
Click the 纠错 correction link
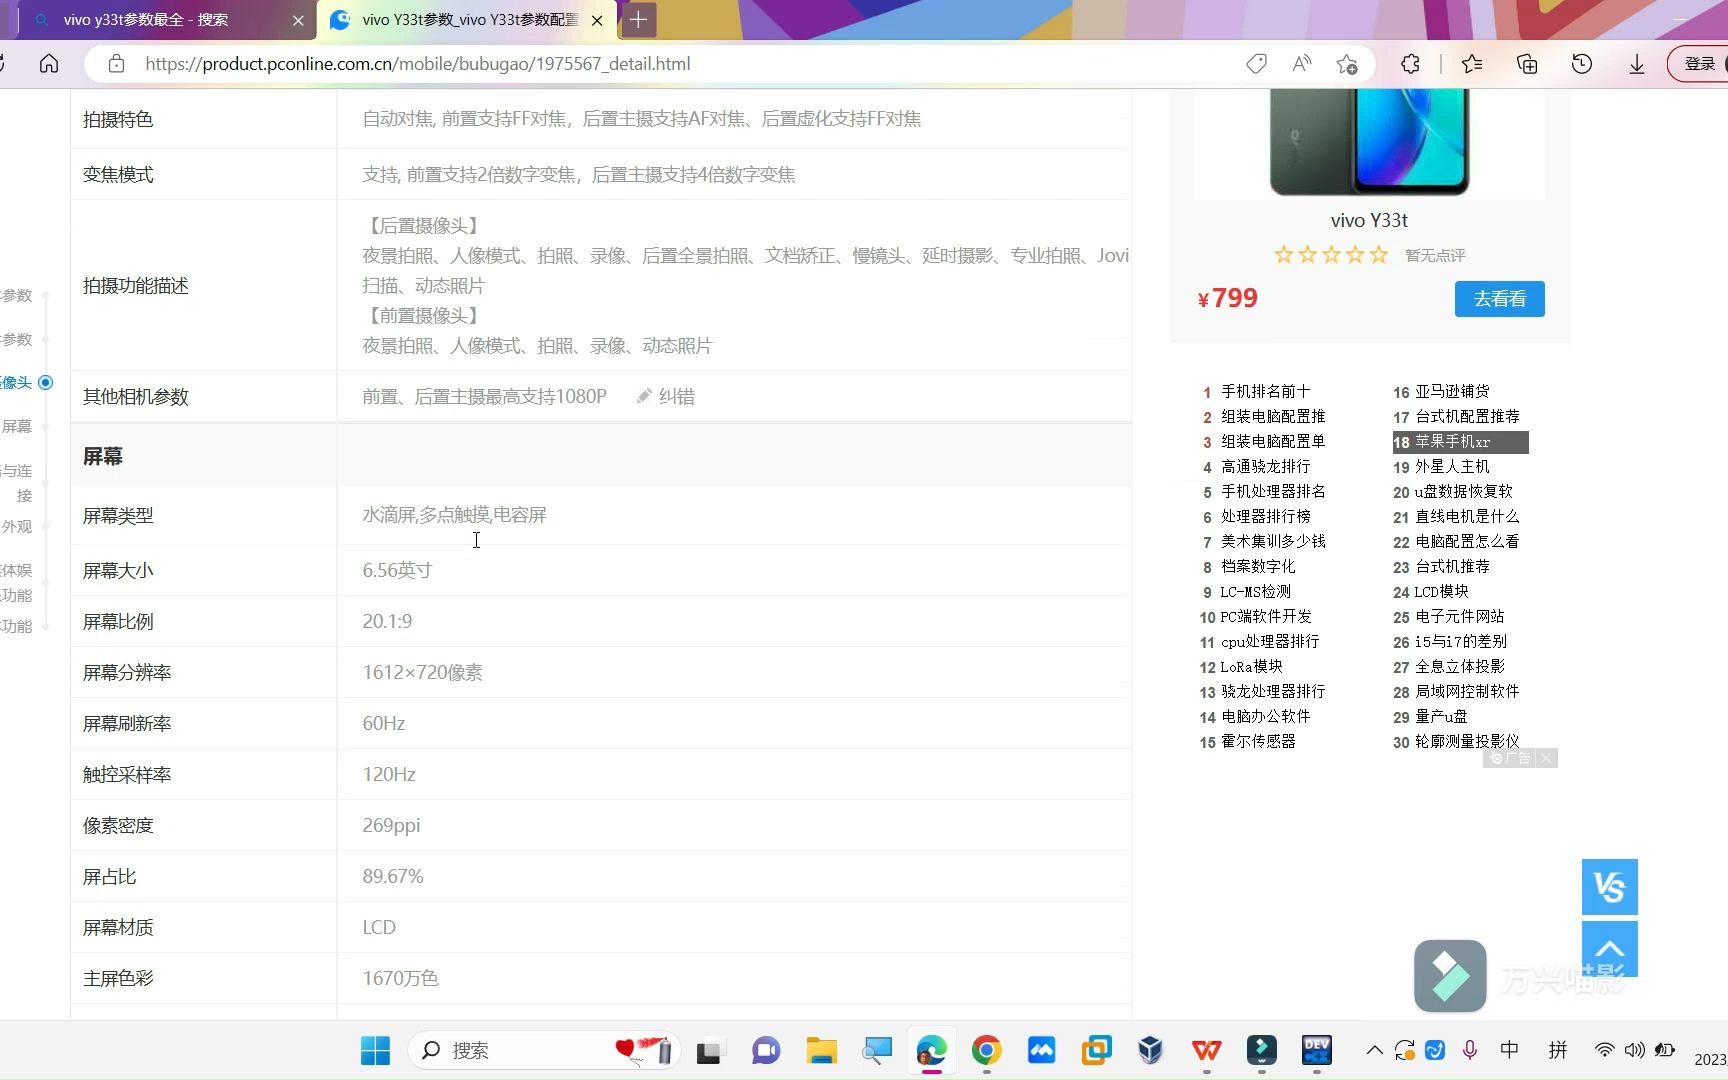click(x=666, y=397)
